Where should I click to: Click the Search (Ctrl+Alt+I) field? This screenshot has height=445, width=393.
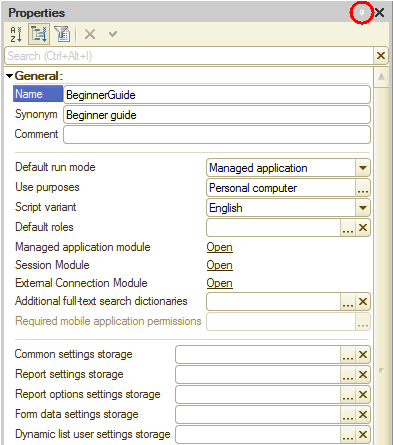point(189,56)
